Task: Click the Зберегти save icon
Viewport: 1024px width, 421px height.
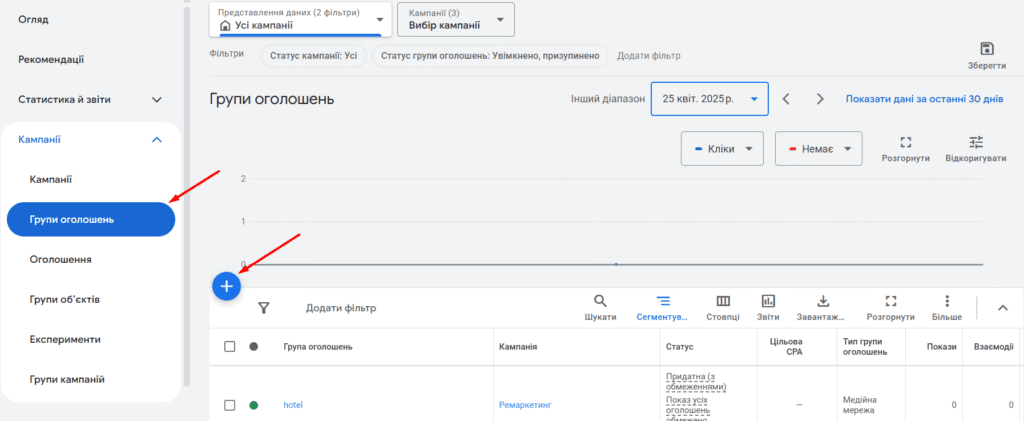Action: point(986,50)
